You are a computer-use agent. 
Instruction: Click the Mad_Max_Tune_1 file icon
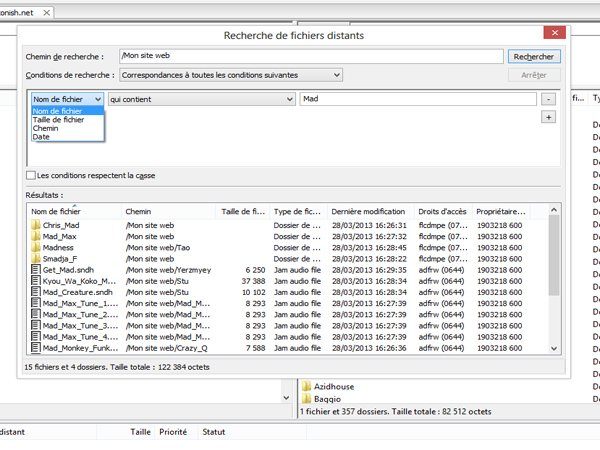point(36,303)
